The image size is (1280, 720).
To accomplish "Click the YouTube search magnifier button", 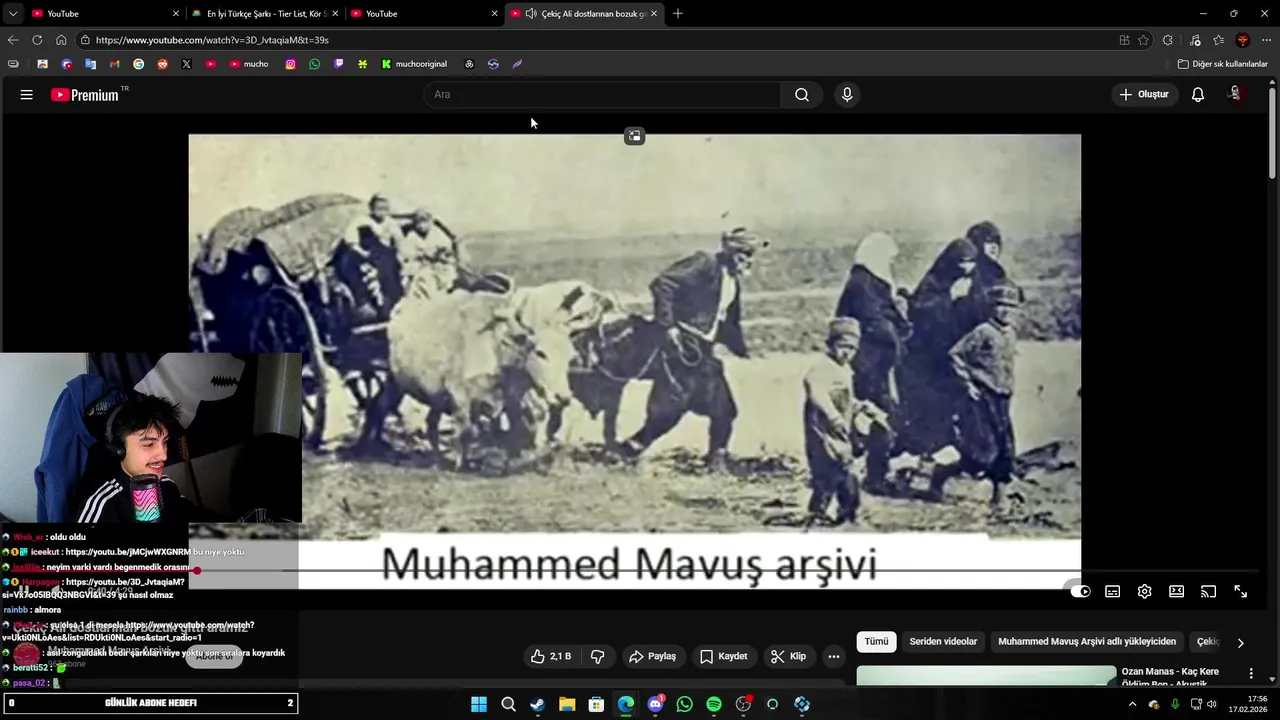I will pyautogui.click(x=802, y=95).
